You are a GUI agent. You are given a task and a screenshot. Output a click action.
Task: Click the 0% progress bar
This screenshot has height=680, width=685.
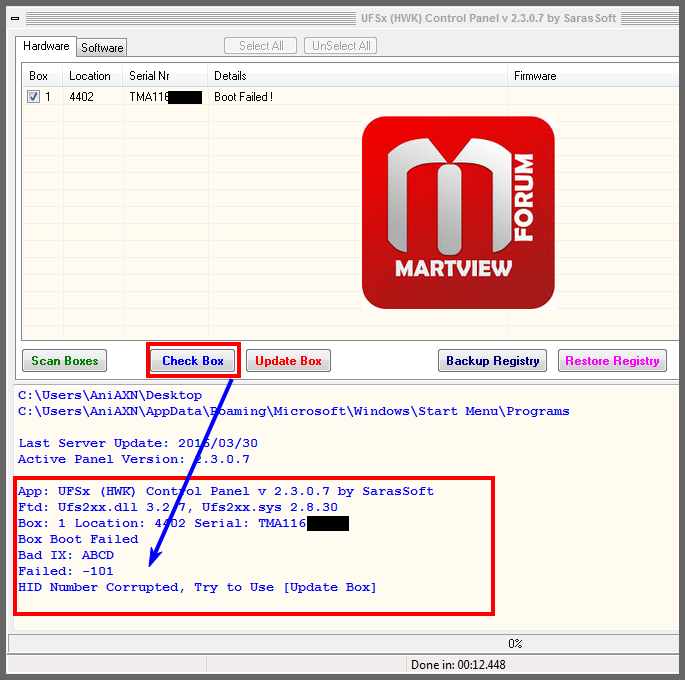pos(343,643)
